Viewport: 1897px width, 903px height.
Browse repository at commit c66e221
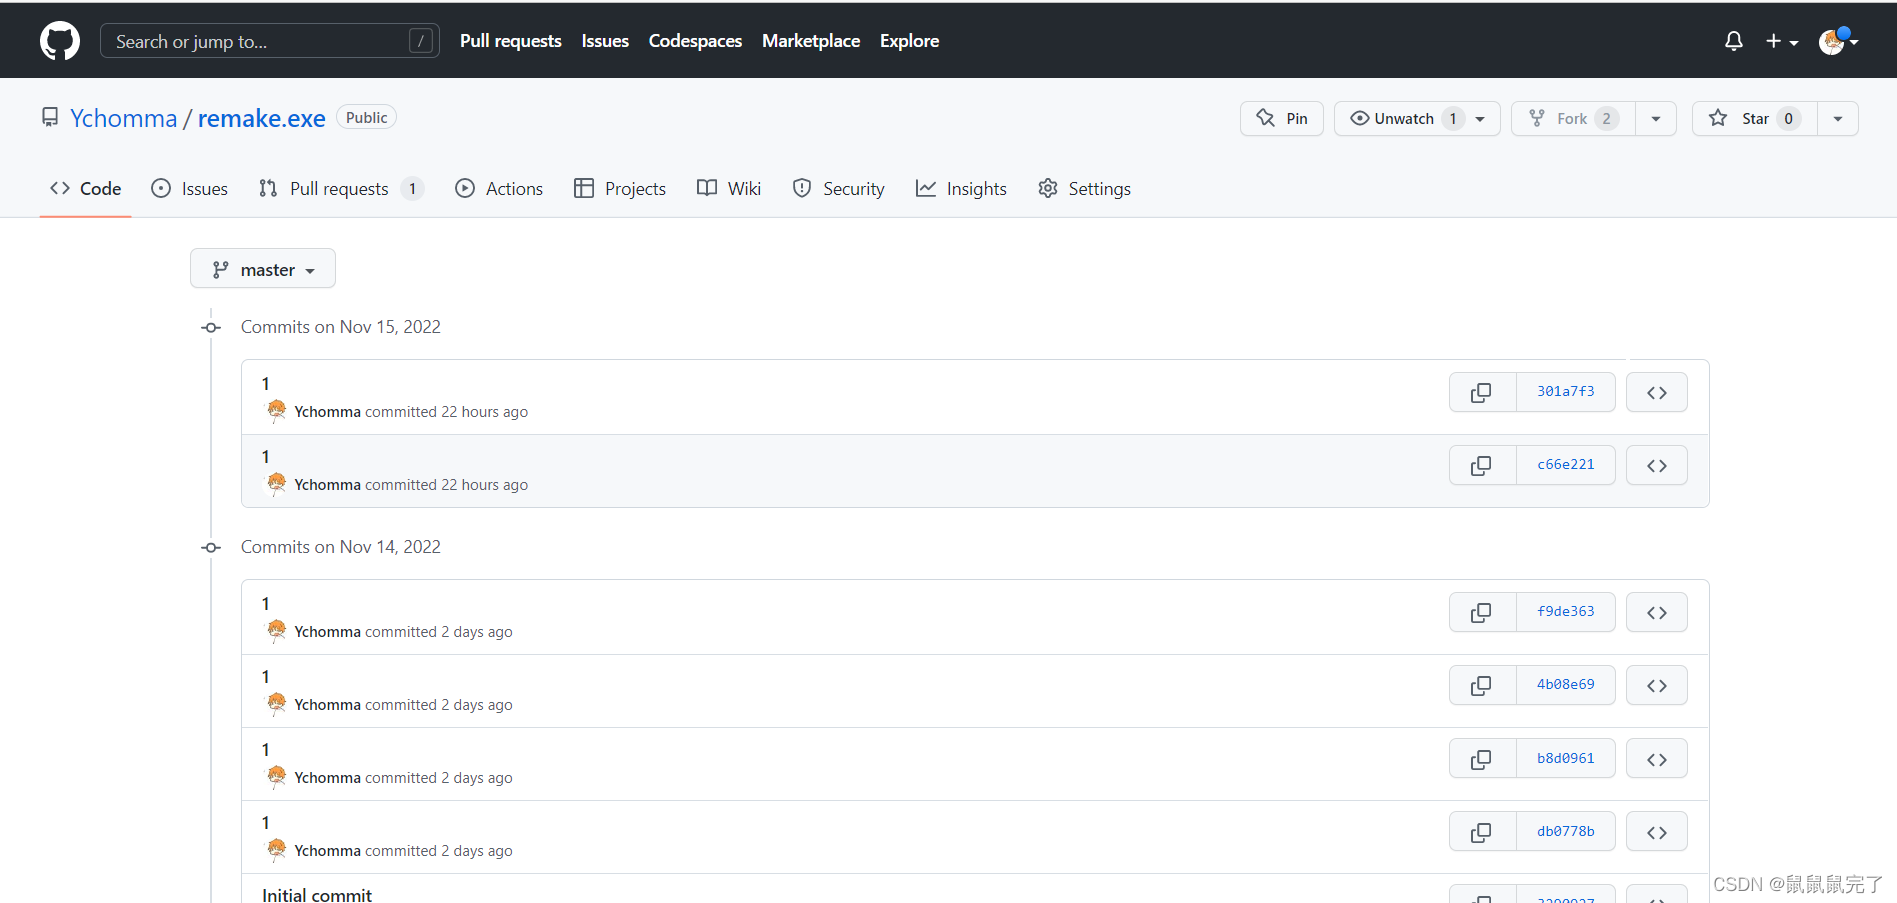tap(1657, 465)
